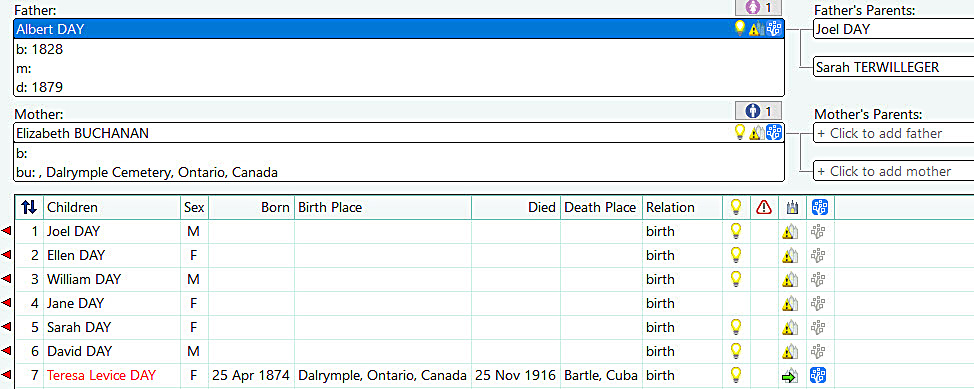Click the FamilySearch icon in William DAY's row
This screenshot has height=389, width=974.
pos(817,280)
